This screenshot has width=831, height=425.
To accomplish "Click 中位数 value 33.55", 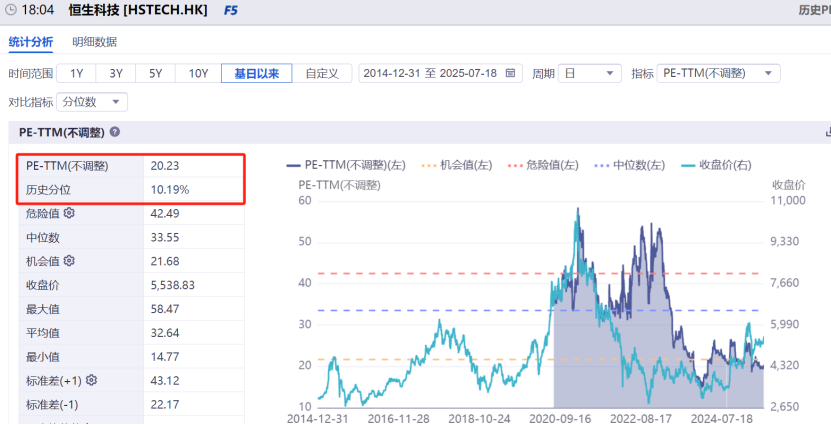I will pos(165,237).
